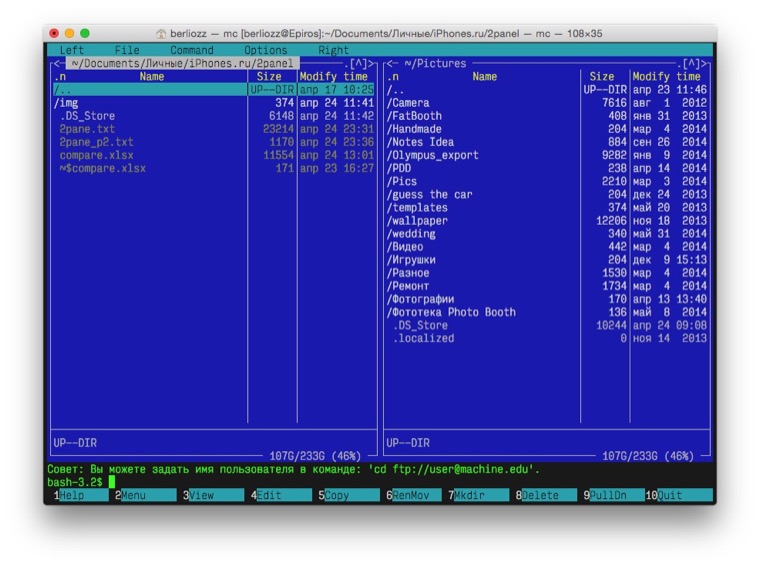Viewport: 760px width, 567px height.
Task: Toggle left panel .n sort indicator
Action: pyautogui.click(x=60, y=77)
